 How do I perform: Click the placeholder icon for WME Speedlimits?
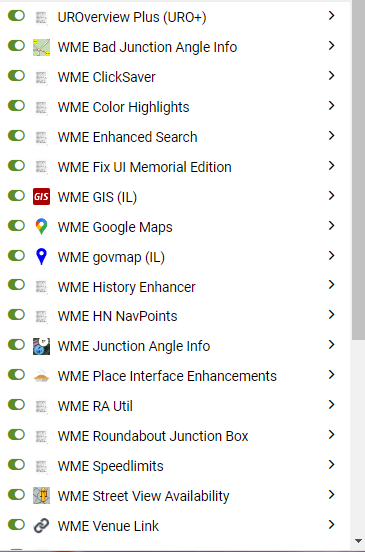coord(41,466)
